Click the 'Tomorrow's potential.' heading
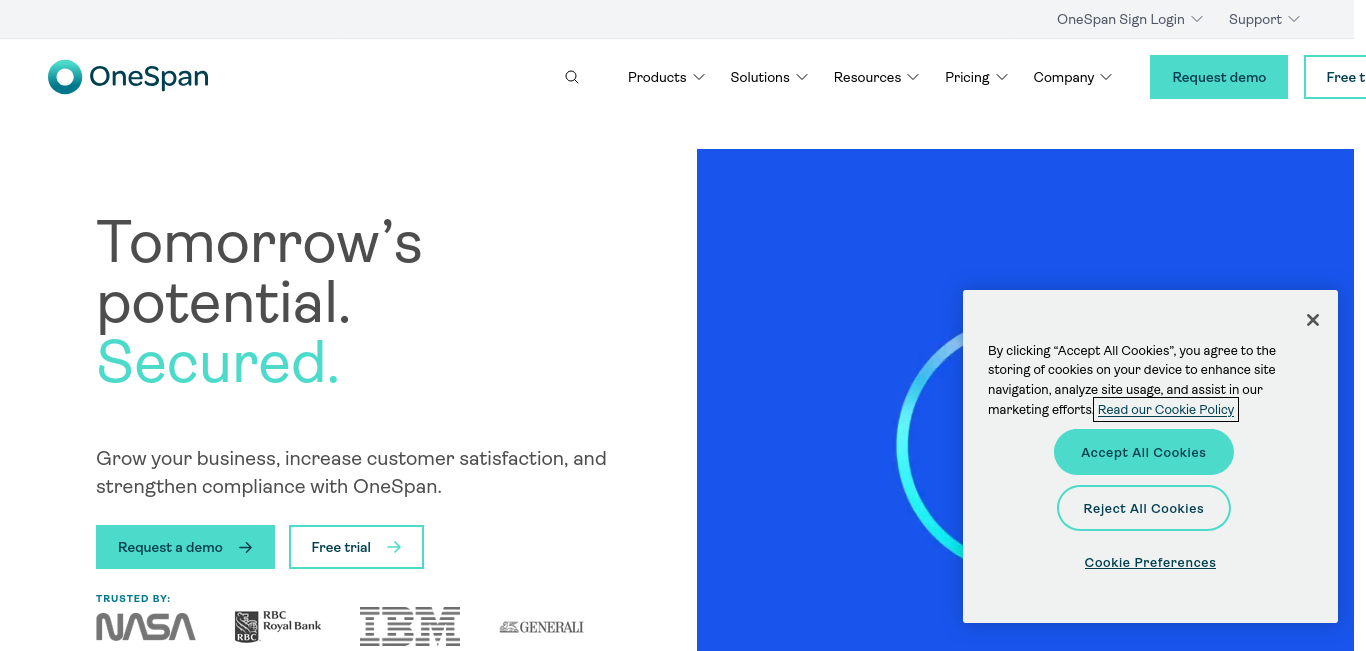The image size is (1366, 651). 259,272
